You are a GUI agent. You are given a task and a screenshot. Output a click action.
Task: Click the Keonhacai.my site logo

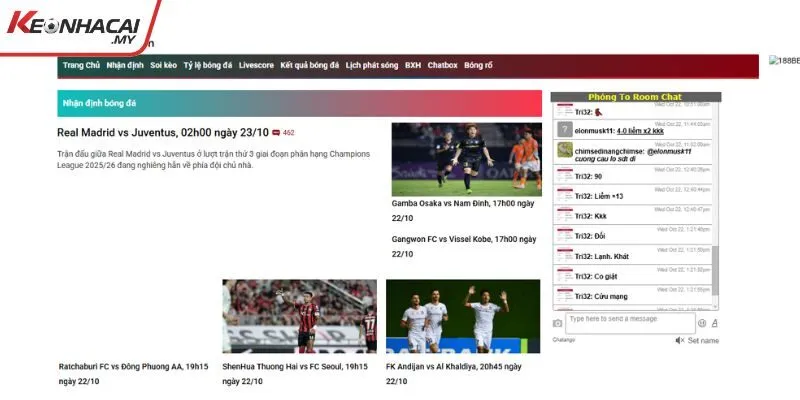click(x=75, y=27)
